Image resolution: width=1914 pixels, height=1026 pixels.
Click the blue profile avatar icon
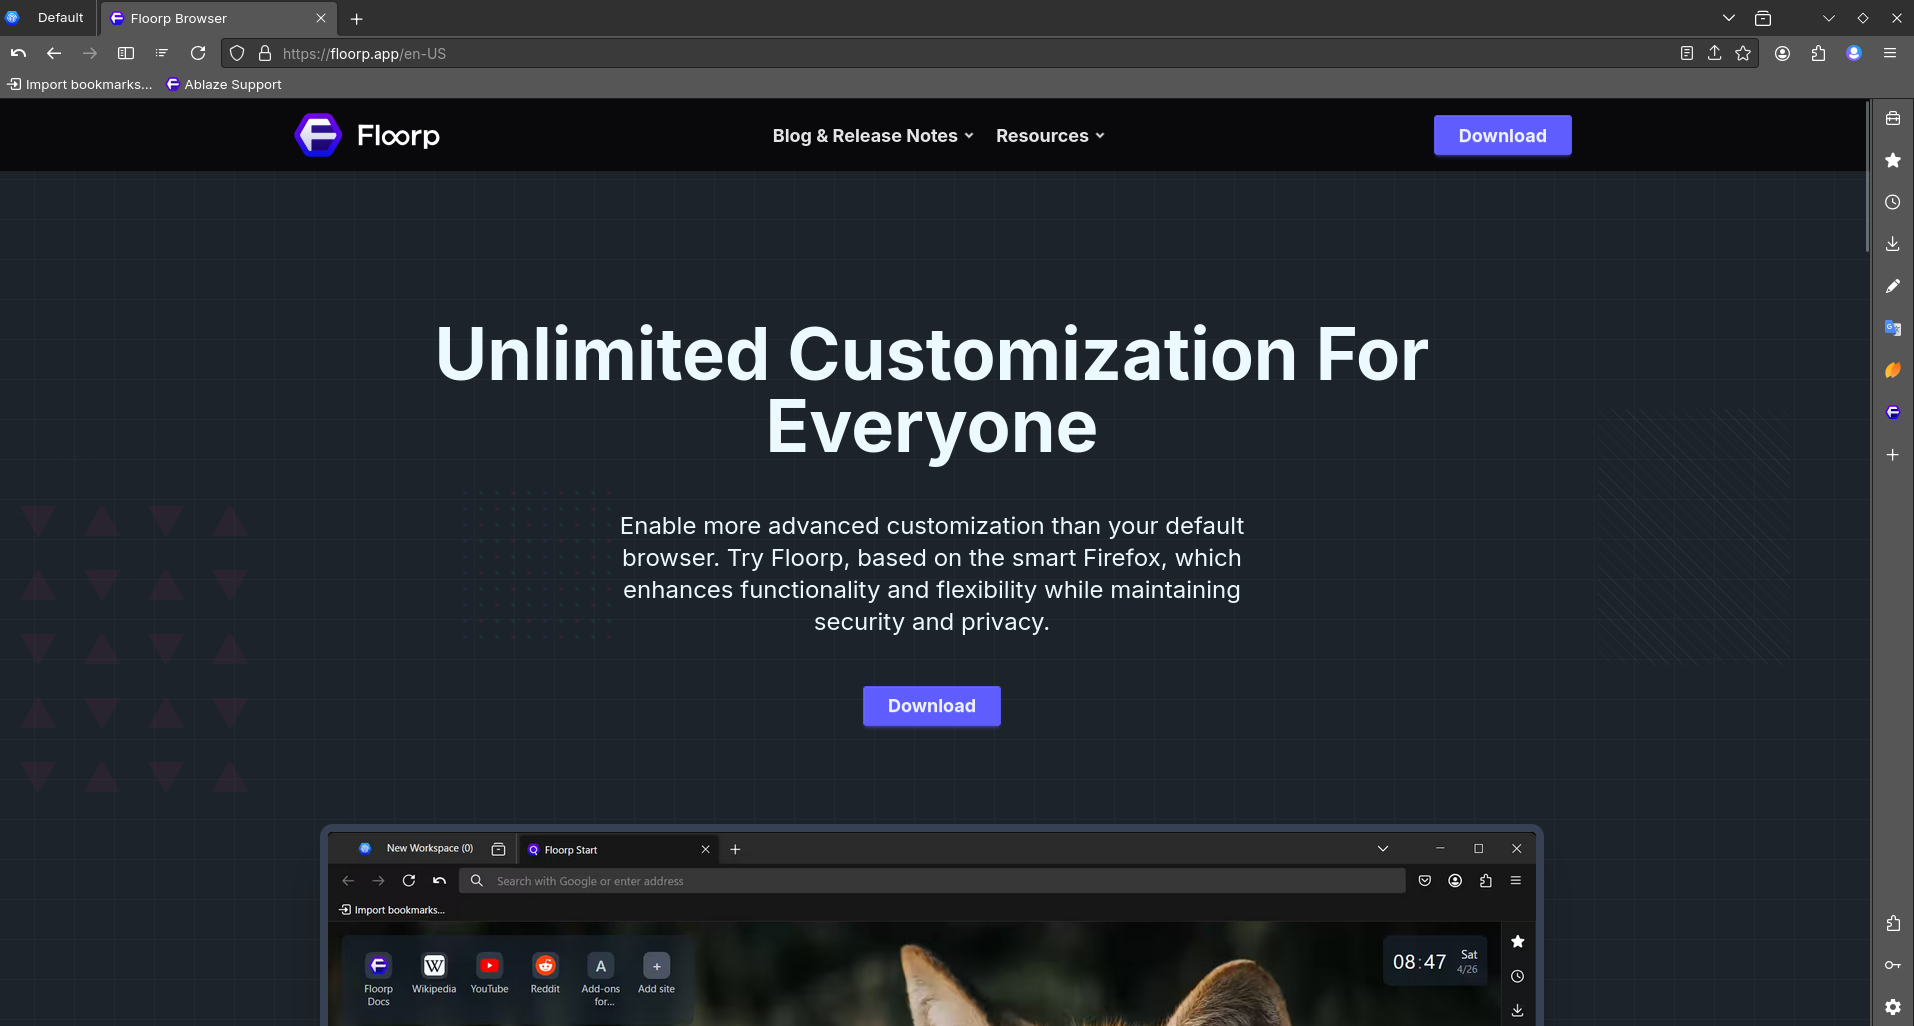coord(1854,53)
